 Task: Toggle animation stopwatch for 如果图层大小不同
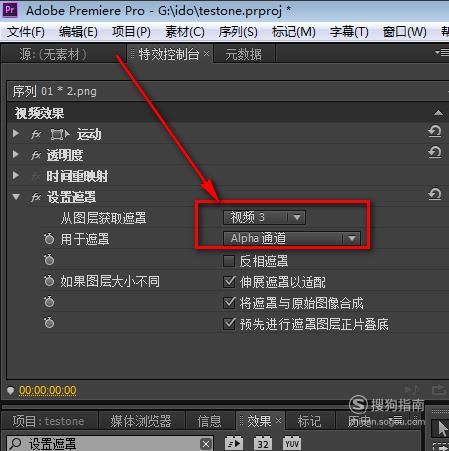pos(49,281)
